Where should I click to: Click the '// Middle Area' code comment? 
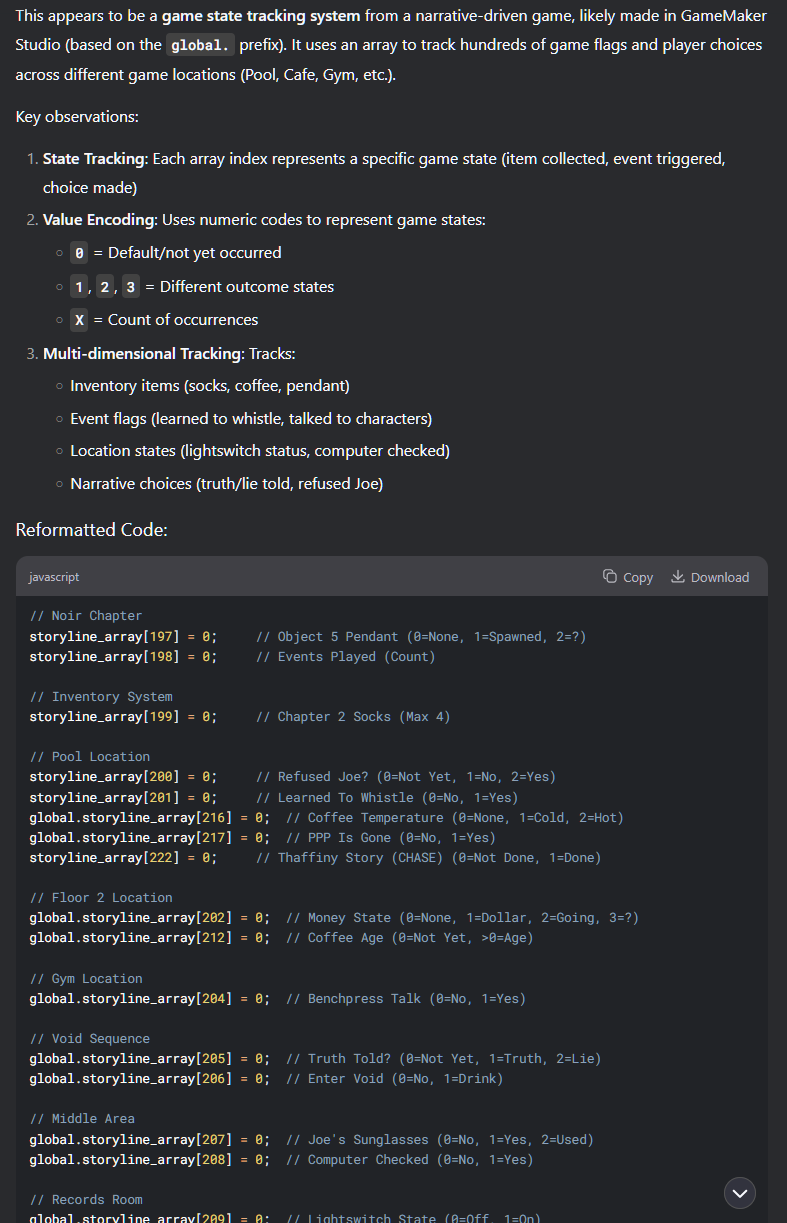tap(82, 1119)
